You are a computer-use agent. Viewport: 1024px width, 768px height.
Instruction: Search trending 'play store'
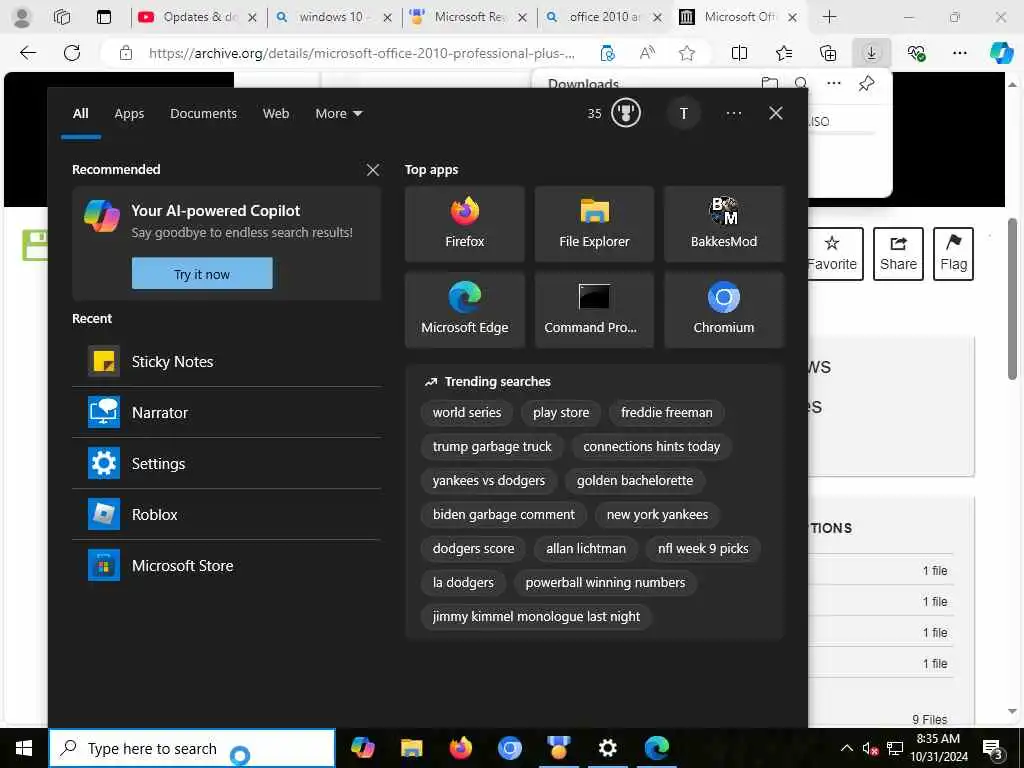[561, 413]
